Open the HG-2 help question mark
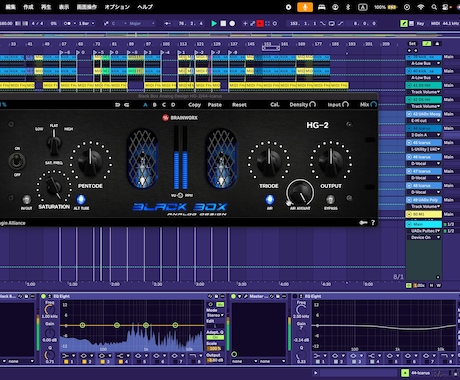The height and width of the screenshot is (380, 460). pos(373,222)
